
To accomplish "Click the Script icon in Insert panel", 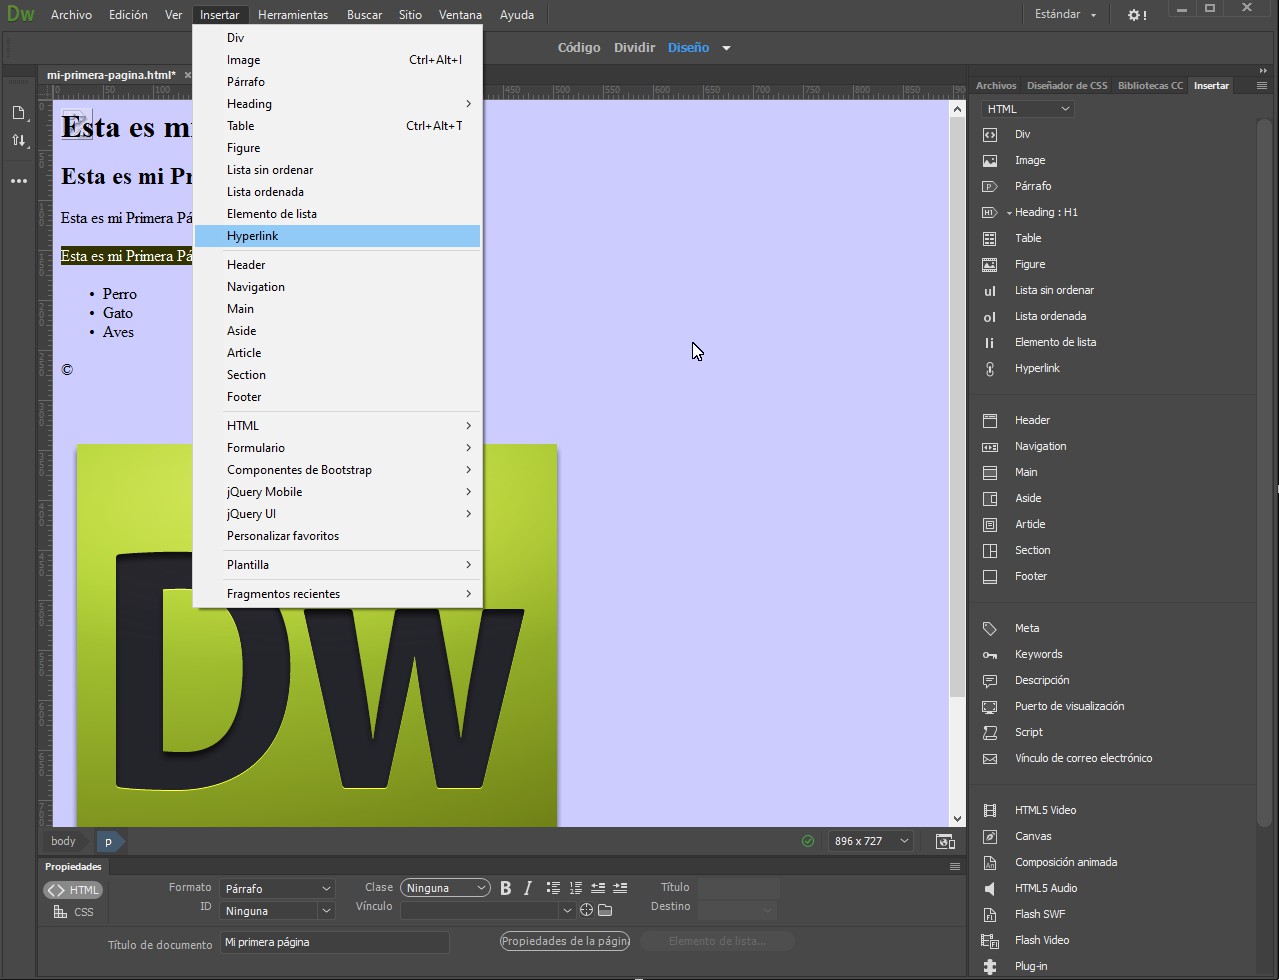I will tap(990, 732).
